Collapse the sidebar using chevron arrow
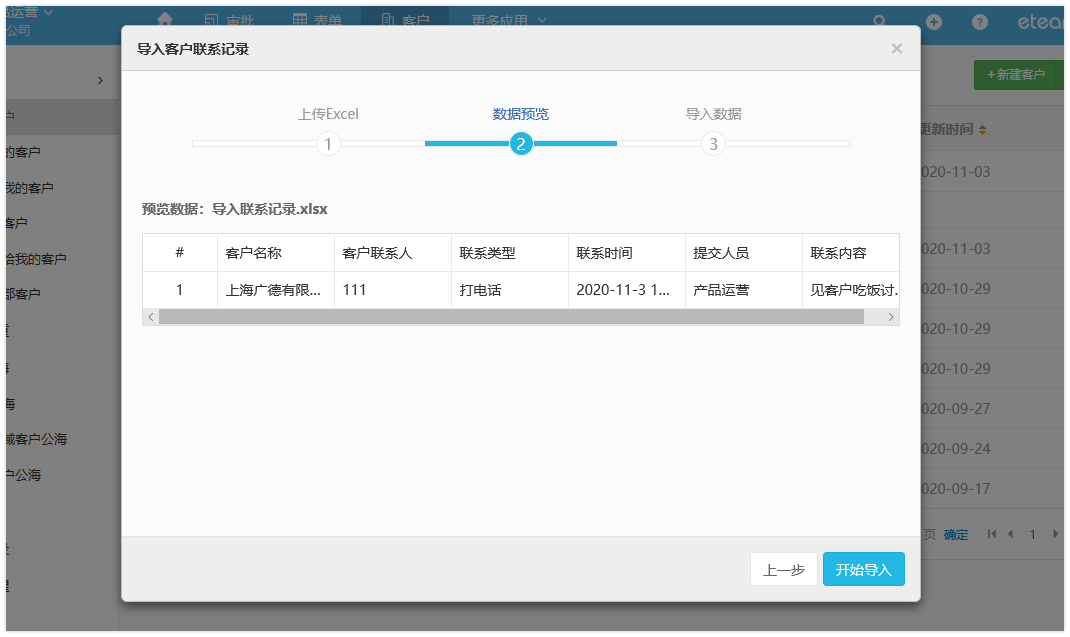The image size is (1070, 637). [100, 80]
